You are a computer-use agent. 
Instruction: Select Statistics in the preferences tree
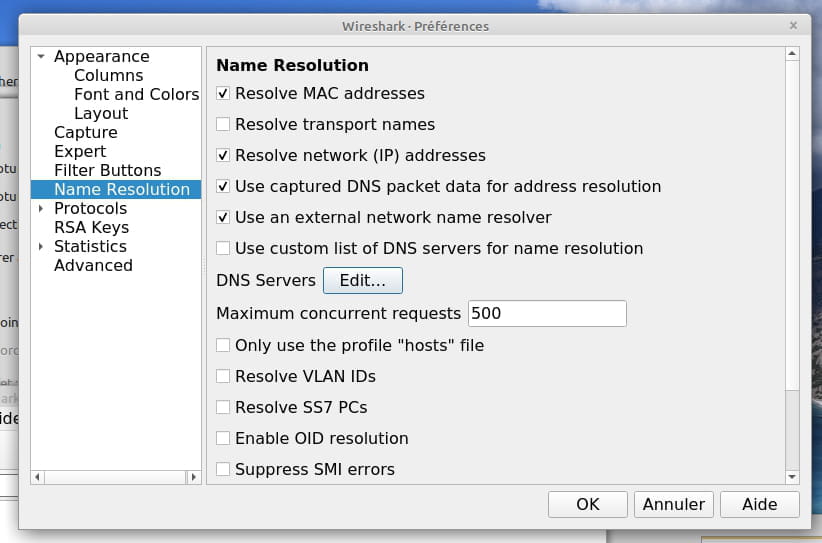[90, 246]
